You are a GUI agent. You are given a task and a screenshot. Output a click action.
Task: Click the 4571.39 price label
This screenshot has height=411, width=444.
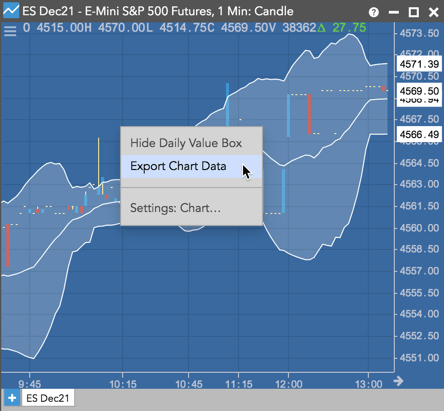click(419, 64)
